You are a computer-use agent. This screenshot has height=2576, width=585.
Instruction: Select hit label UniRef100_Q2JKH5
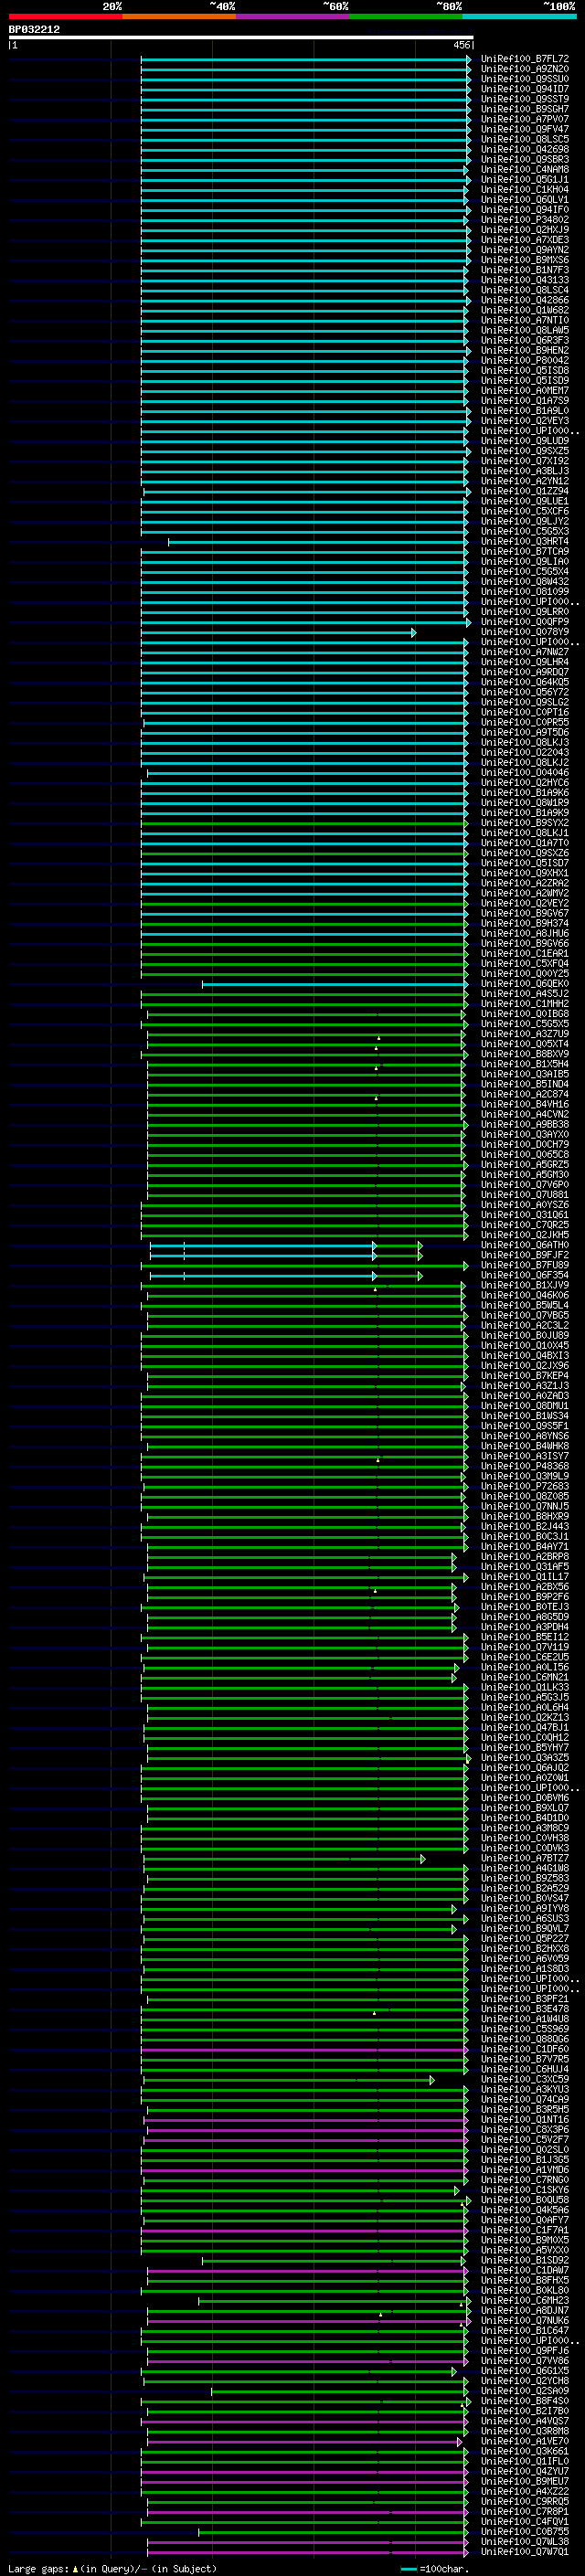point(525,1235)
